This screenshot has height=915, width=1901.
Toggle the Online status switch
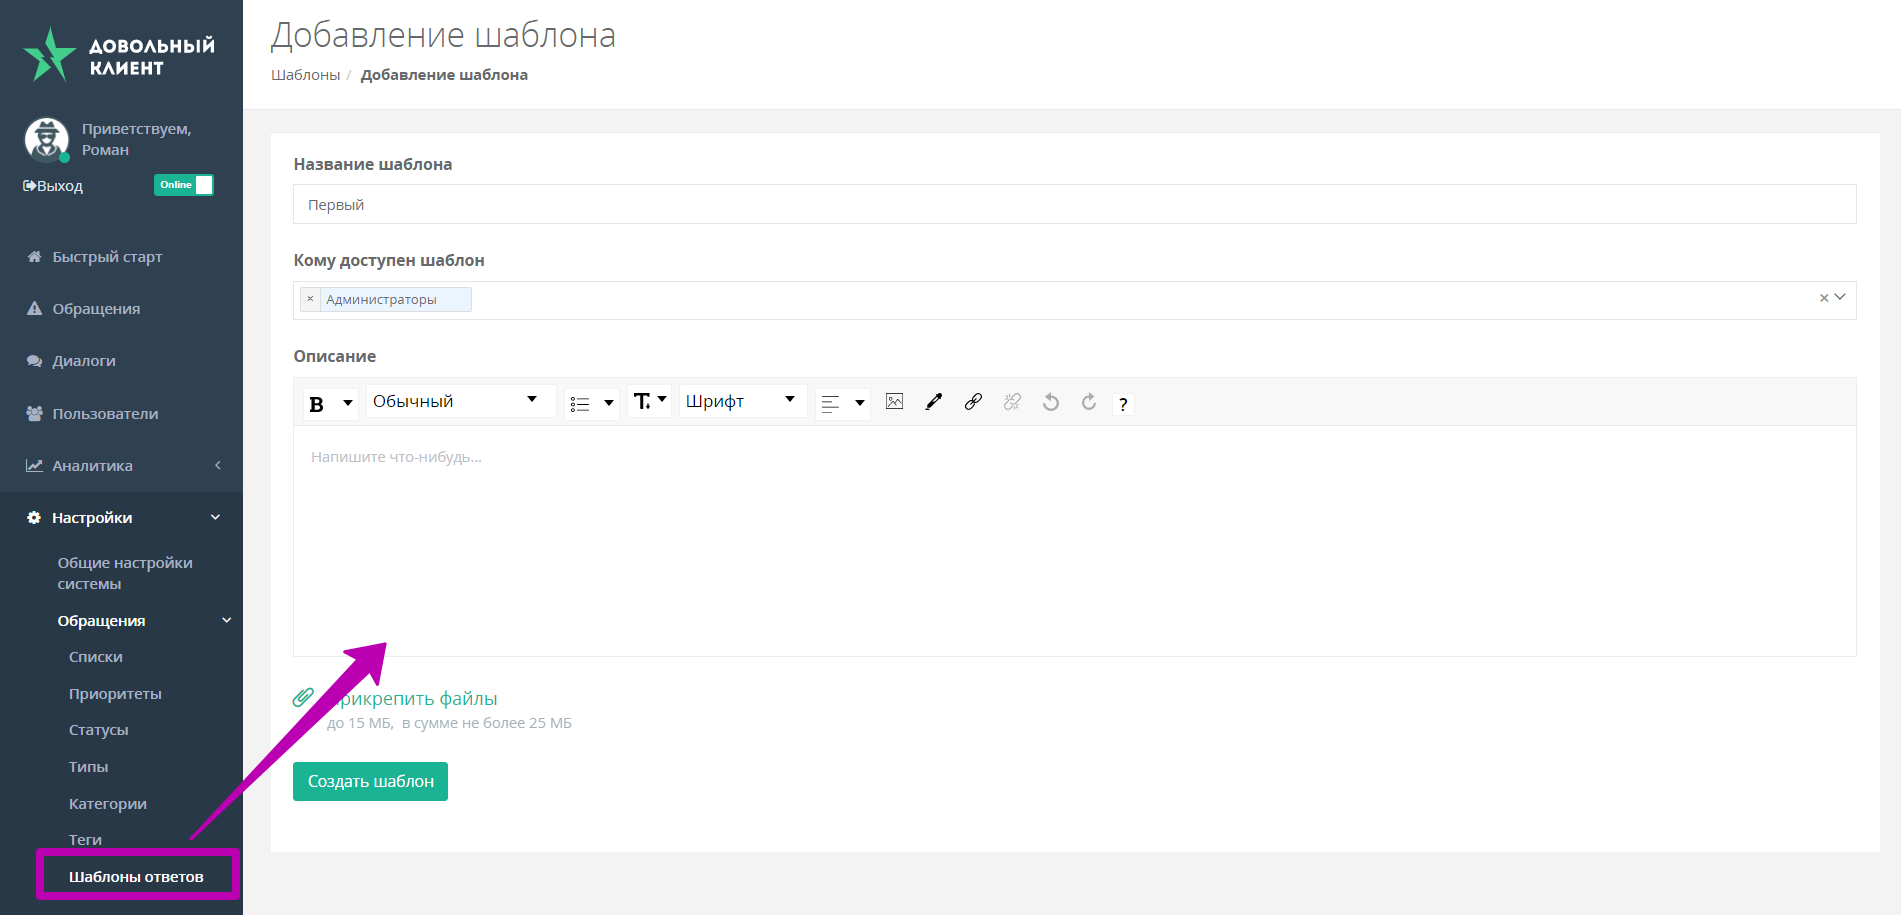click(184, 185)
